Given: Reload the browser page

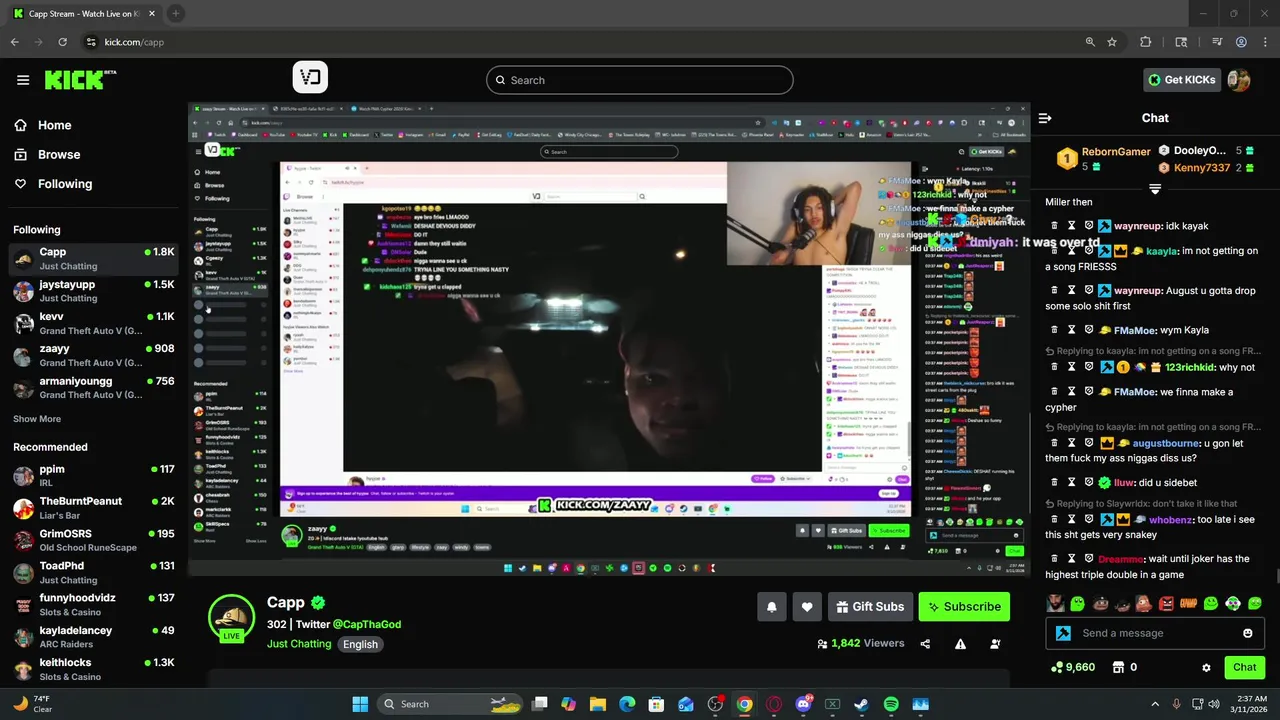Looking at the screenshot, I should (62, 42).
